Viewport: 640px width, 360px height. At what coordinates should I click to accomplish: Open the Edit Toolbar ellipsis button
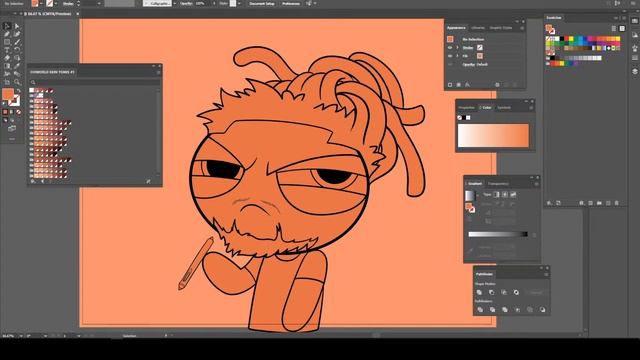12,139
